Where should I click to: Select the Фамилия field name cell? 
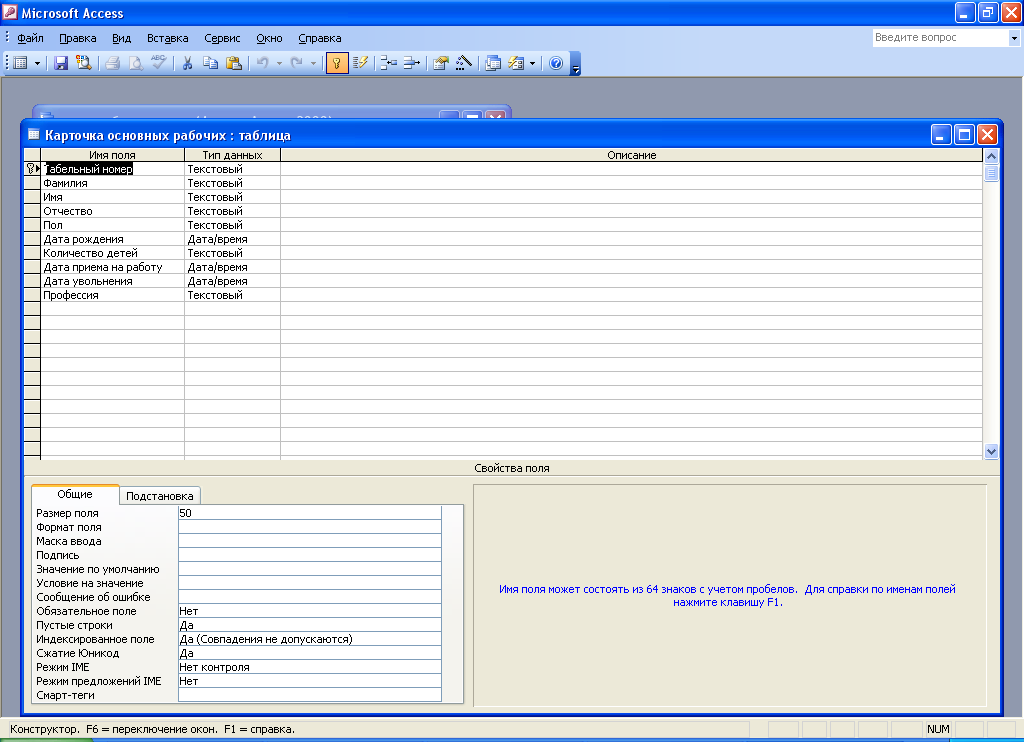tap(112, 184)
